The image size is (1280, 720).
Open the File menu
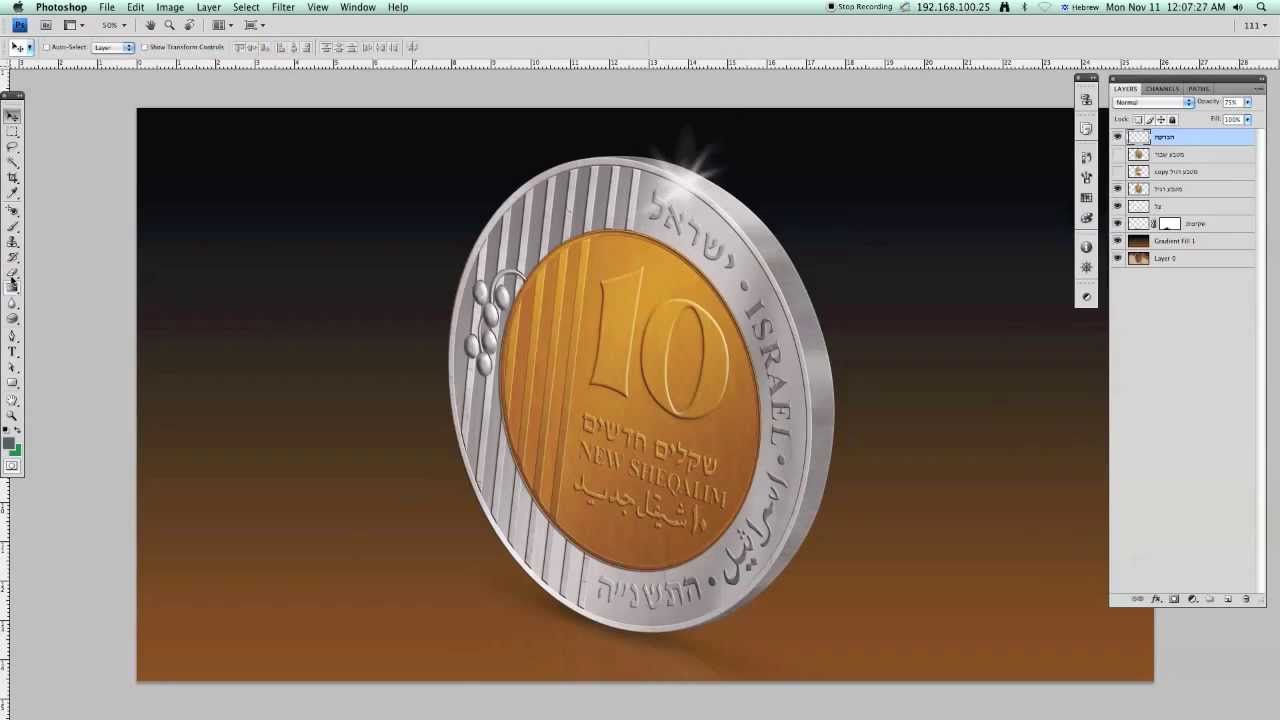pos(106,7)
